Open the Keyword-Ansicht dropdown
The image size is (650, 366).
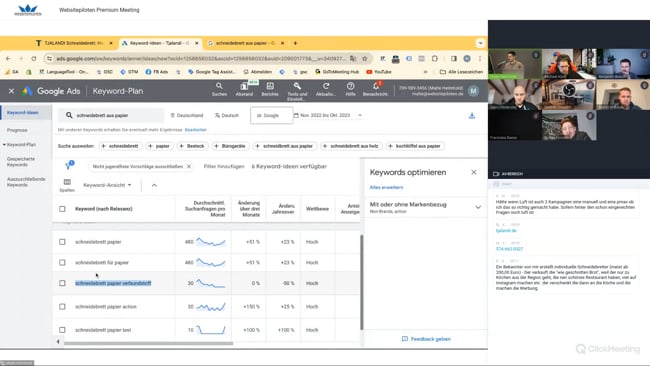(x=107, y=185)
